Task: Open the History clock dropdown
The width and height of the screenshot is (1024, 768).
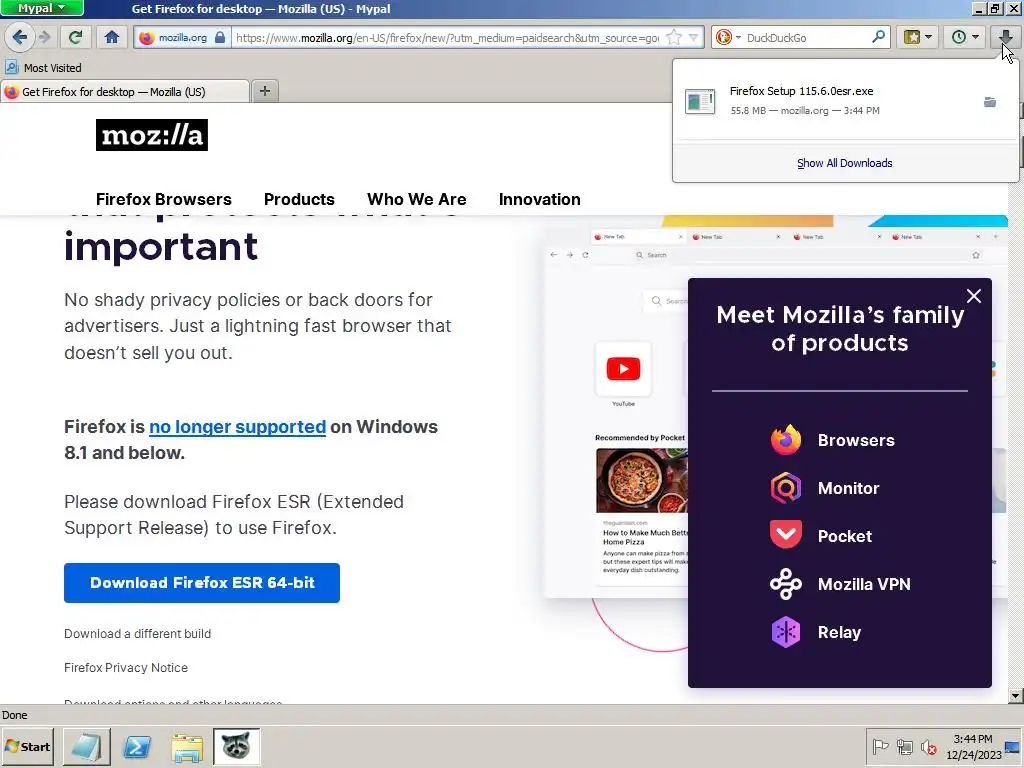Action: [x=965, y=37]
